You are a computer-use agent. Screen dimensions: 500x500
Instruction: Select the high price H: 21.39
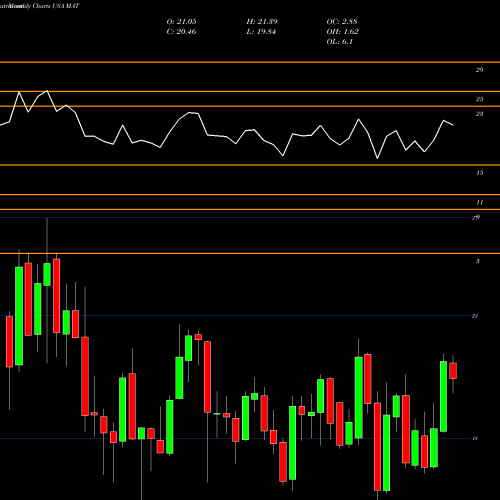coord(262,22)
